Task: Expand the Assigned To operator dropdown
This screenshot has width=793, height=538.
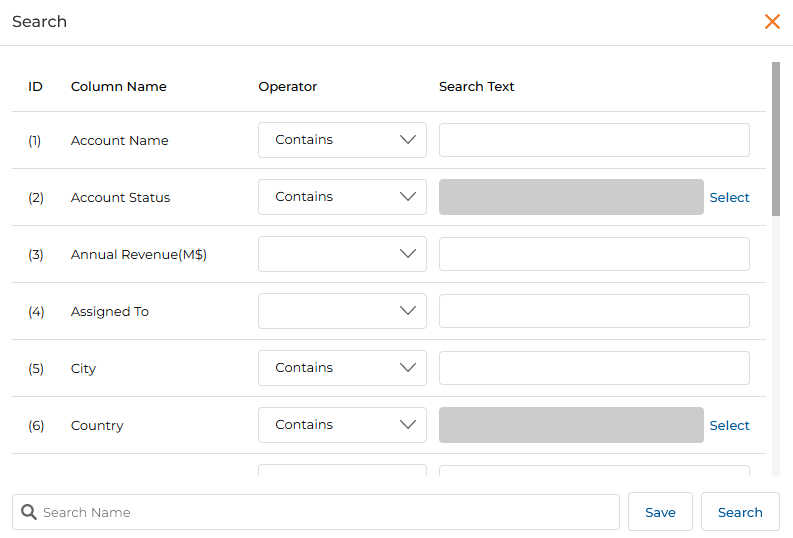Action: [x=342, y=311]
